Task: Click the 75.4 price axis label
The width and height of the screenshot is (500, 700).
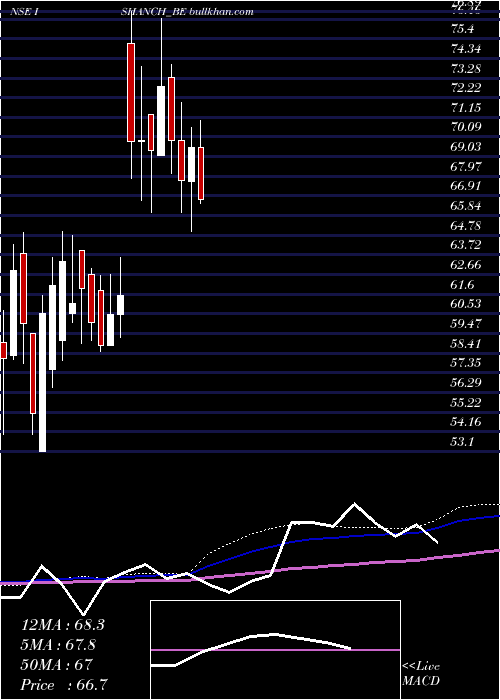Action: [462, 29]
